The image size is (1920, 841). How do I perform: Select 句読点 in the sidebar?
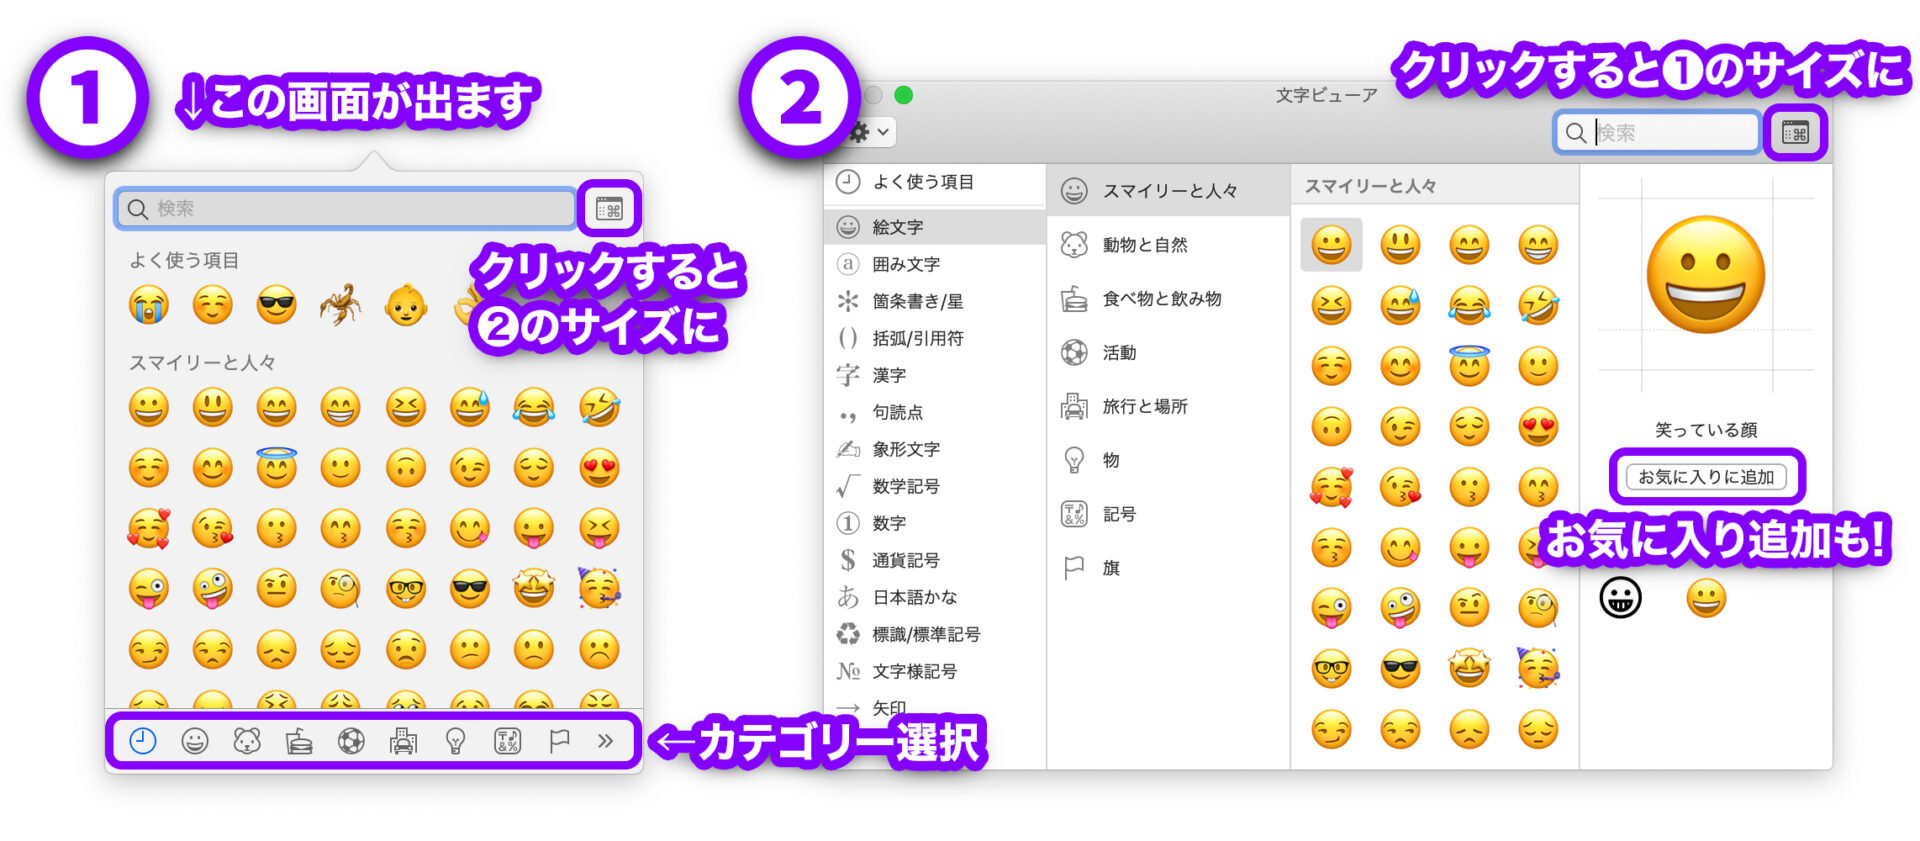pos(935,412)
